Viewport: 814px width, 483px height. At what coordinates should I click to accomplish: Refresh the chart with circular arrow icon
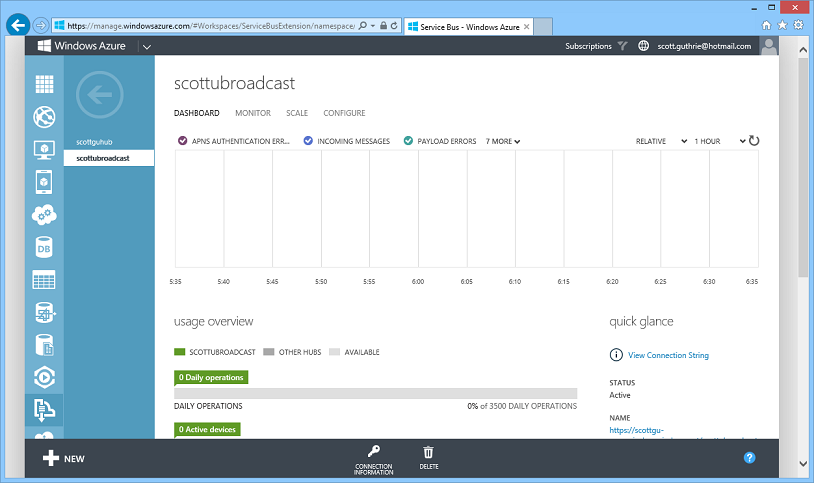point(754,141)
